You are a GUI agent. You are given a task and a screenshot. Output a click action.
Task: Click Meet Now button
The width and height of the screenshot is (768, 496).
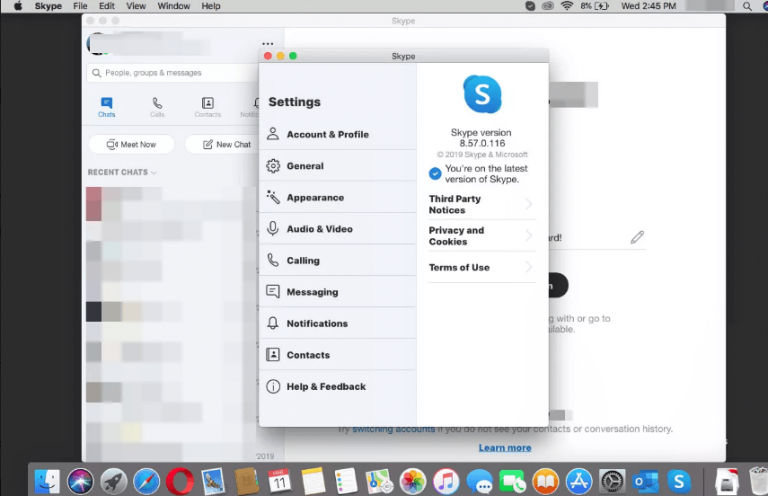(131, 144)
